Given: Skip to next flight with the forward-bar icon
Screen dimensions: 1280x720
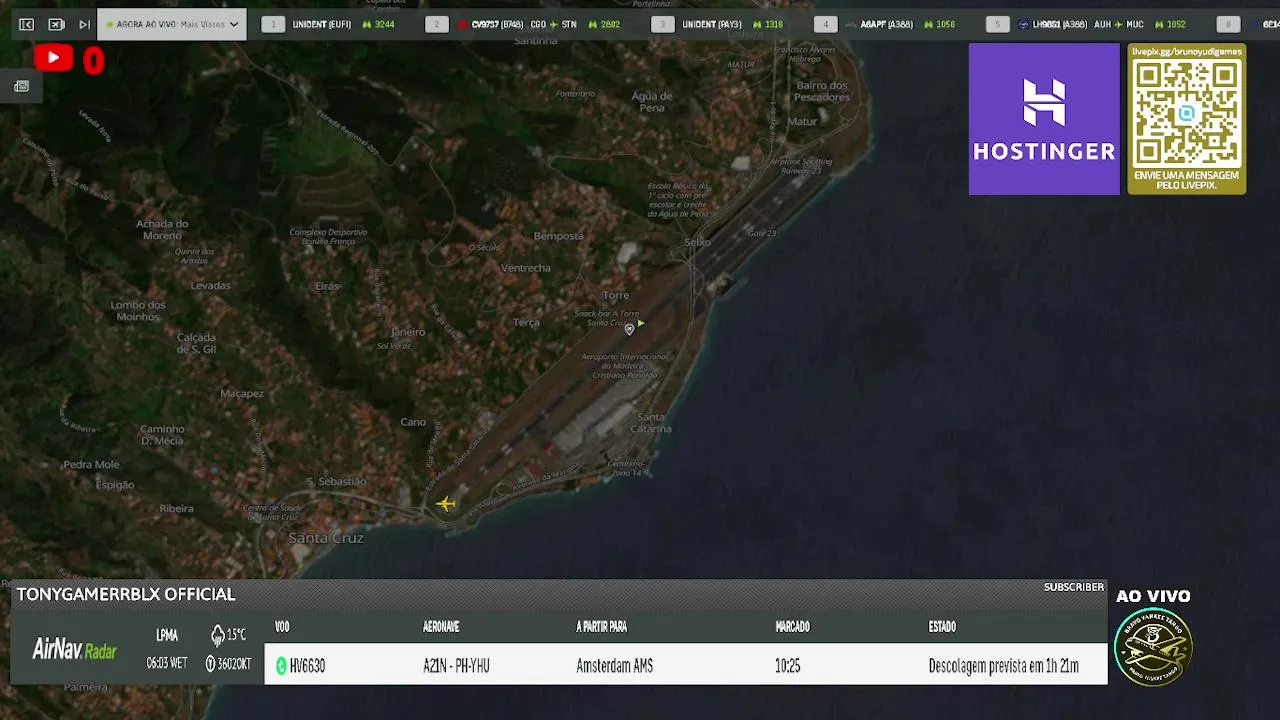Looking at the screenshot, I should tap(85, 24).
